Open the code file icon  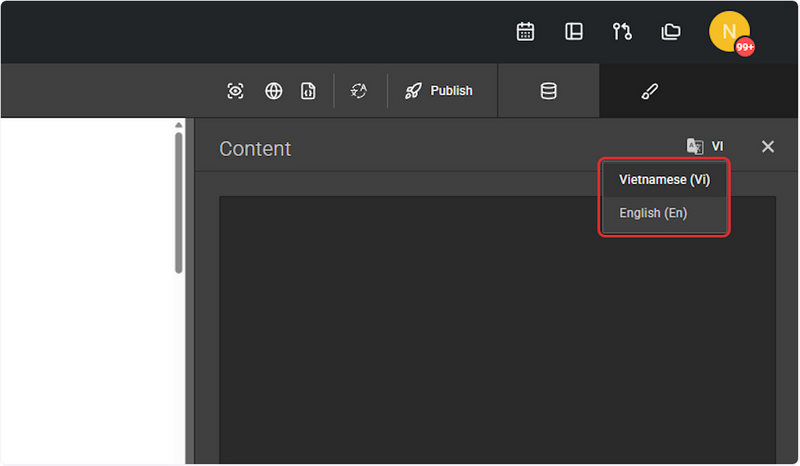[x=308, y=91]
